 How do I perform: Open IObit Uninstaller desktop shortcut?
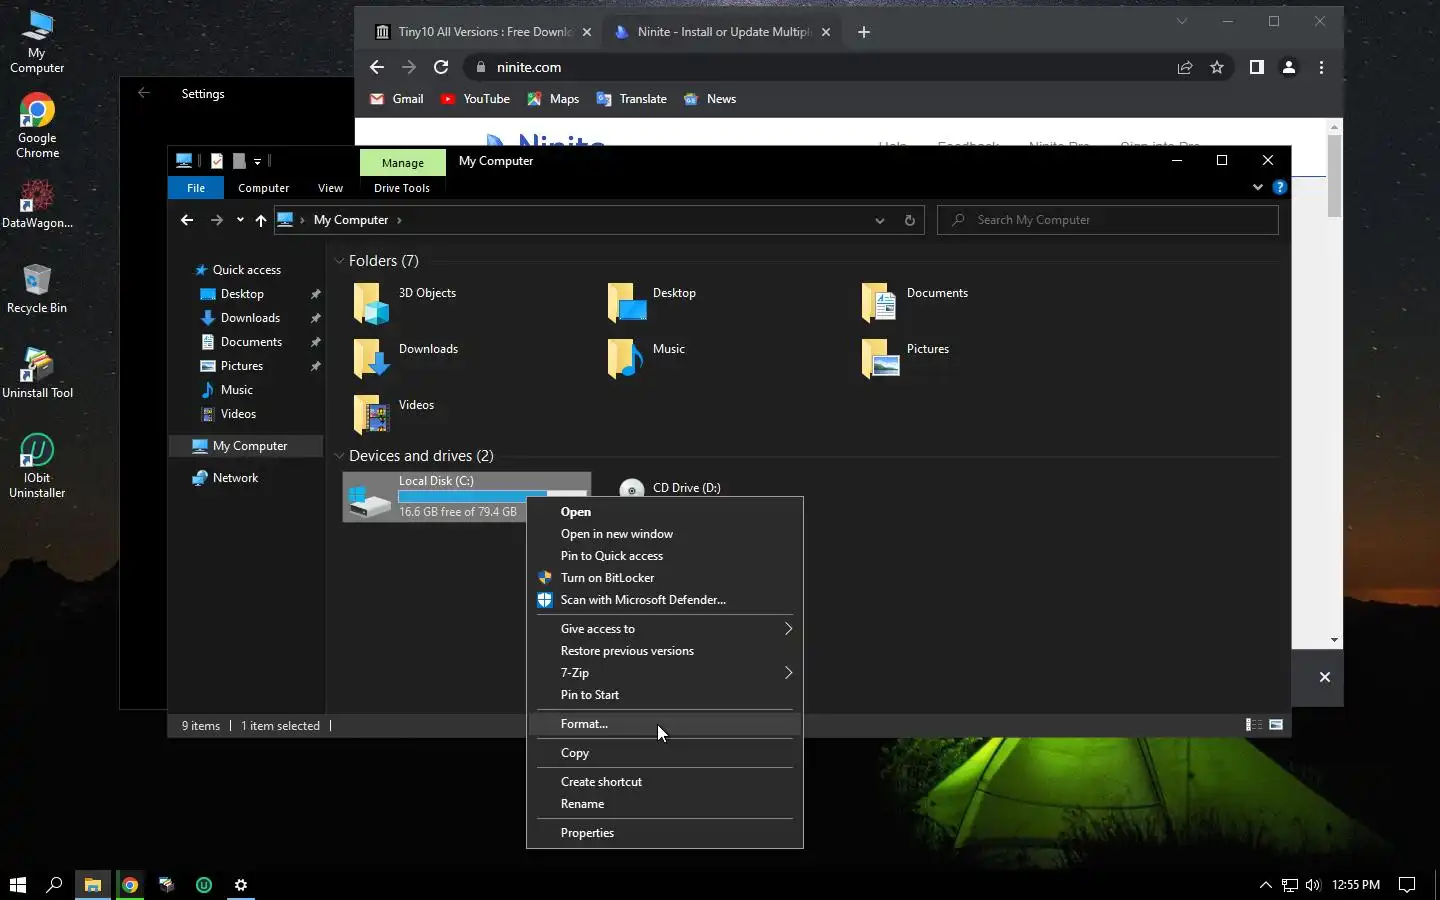coord(37,465)
